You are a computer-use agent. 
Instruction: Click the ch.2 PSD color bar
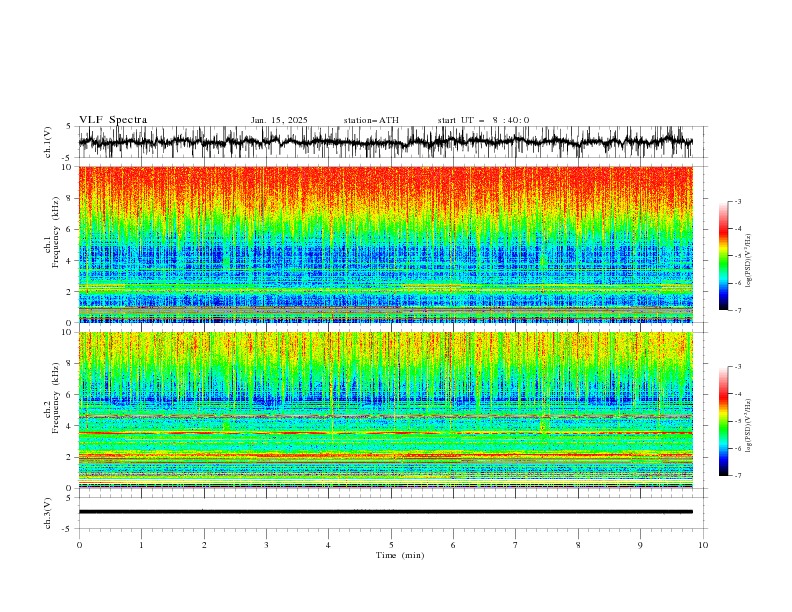[x=723, y=421]
